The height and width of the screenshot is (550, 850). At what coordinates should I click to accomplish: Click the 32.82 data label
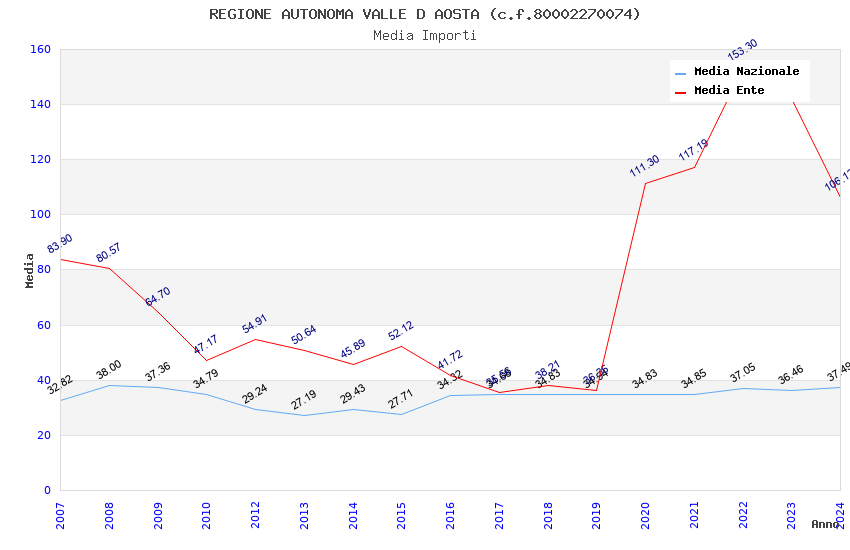60,385
